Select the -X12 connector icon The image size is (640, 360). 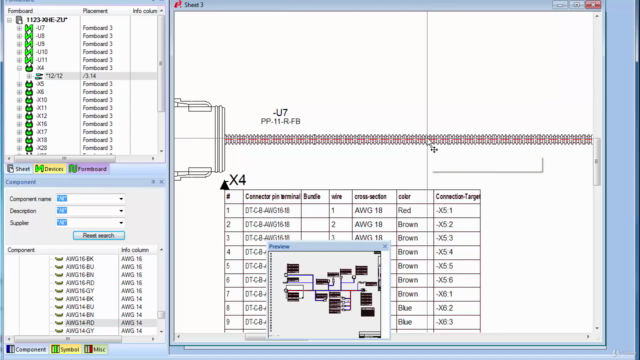[x=29, y=116]
